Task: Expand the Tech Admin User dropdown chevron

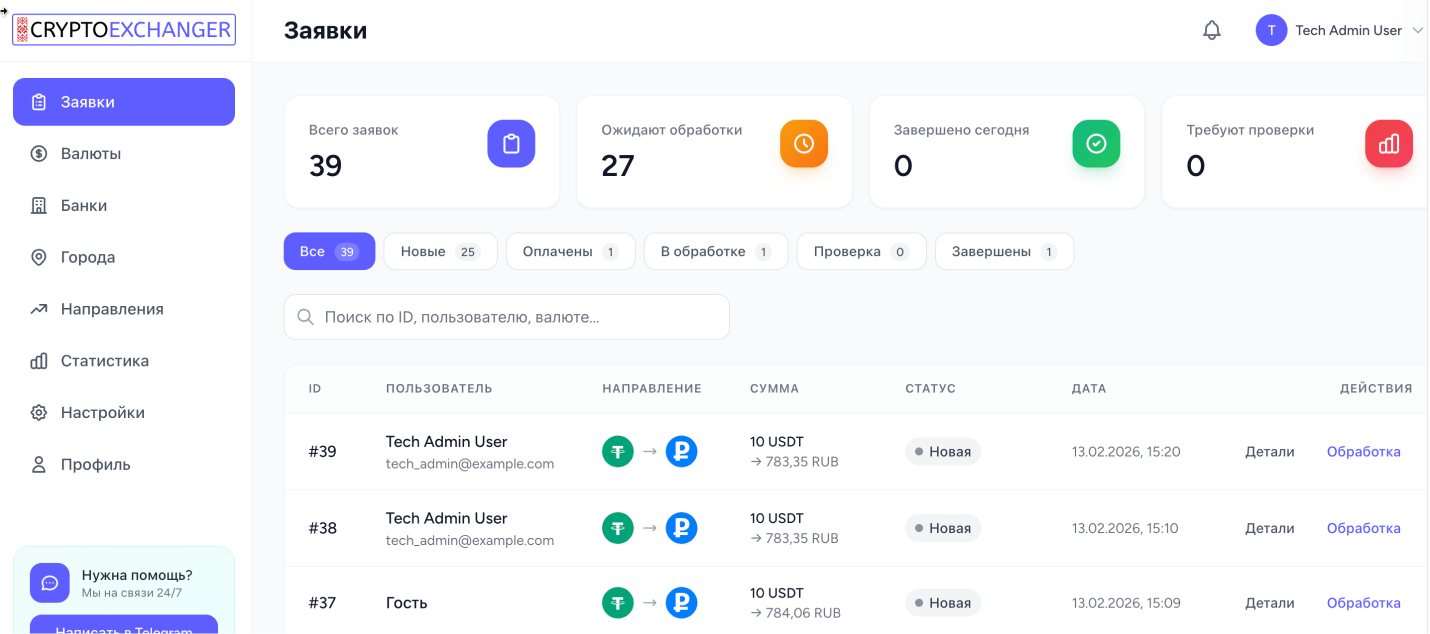Action: pyautogui.click(x=1417, y=31)
